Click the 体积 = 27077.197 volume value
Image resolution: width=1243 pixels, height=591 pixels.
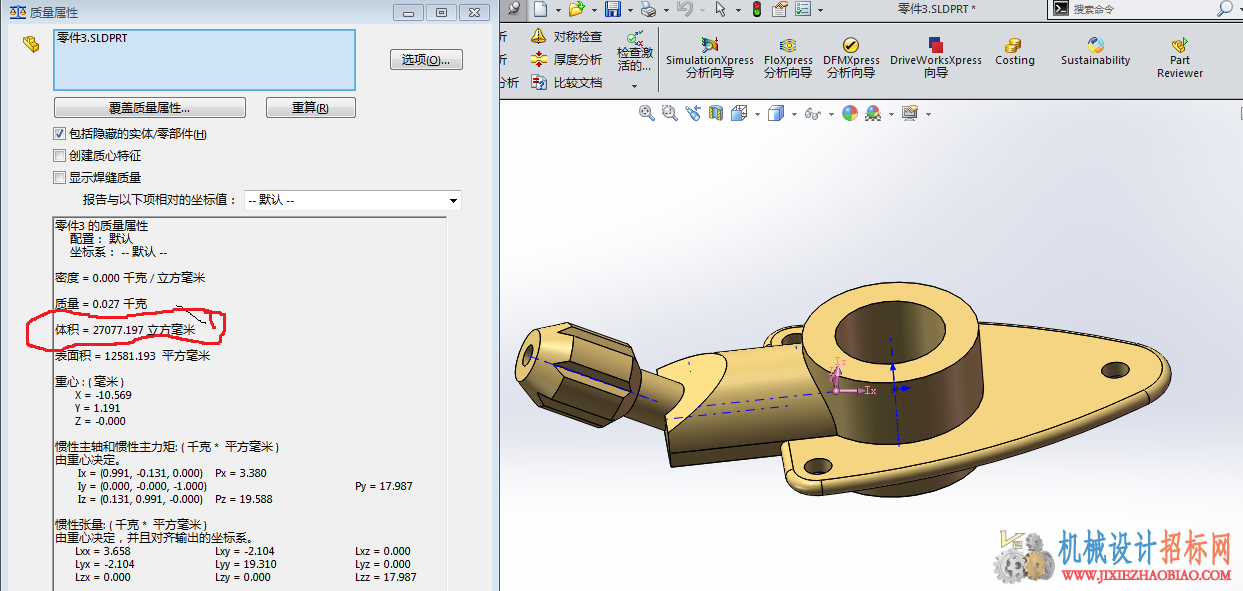tap(125, 330)
